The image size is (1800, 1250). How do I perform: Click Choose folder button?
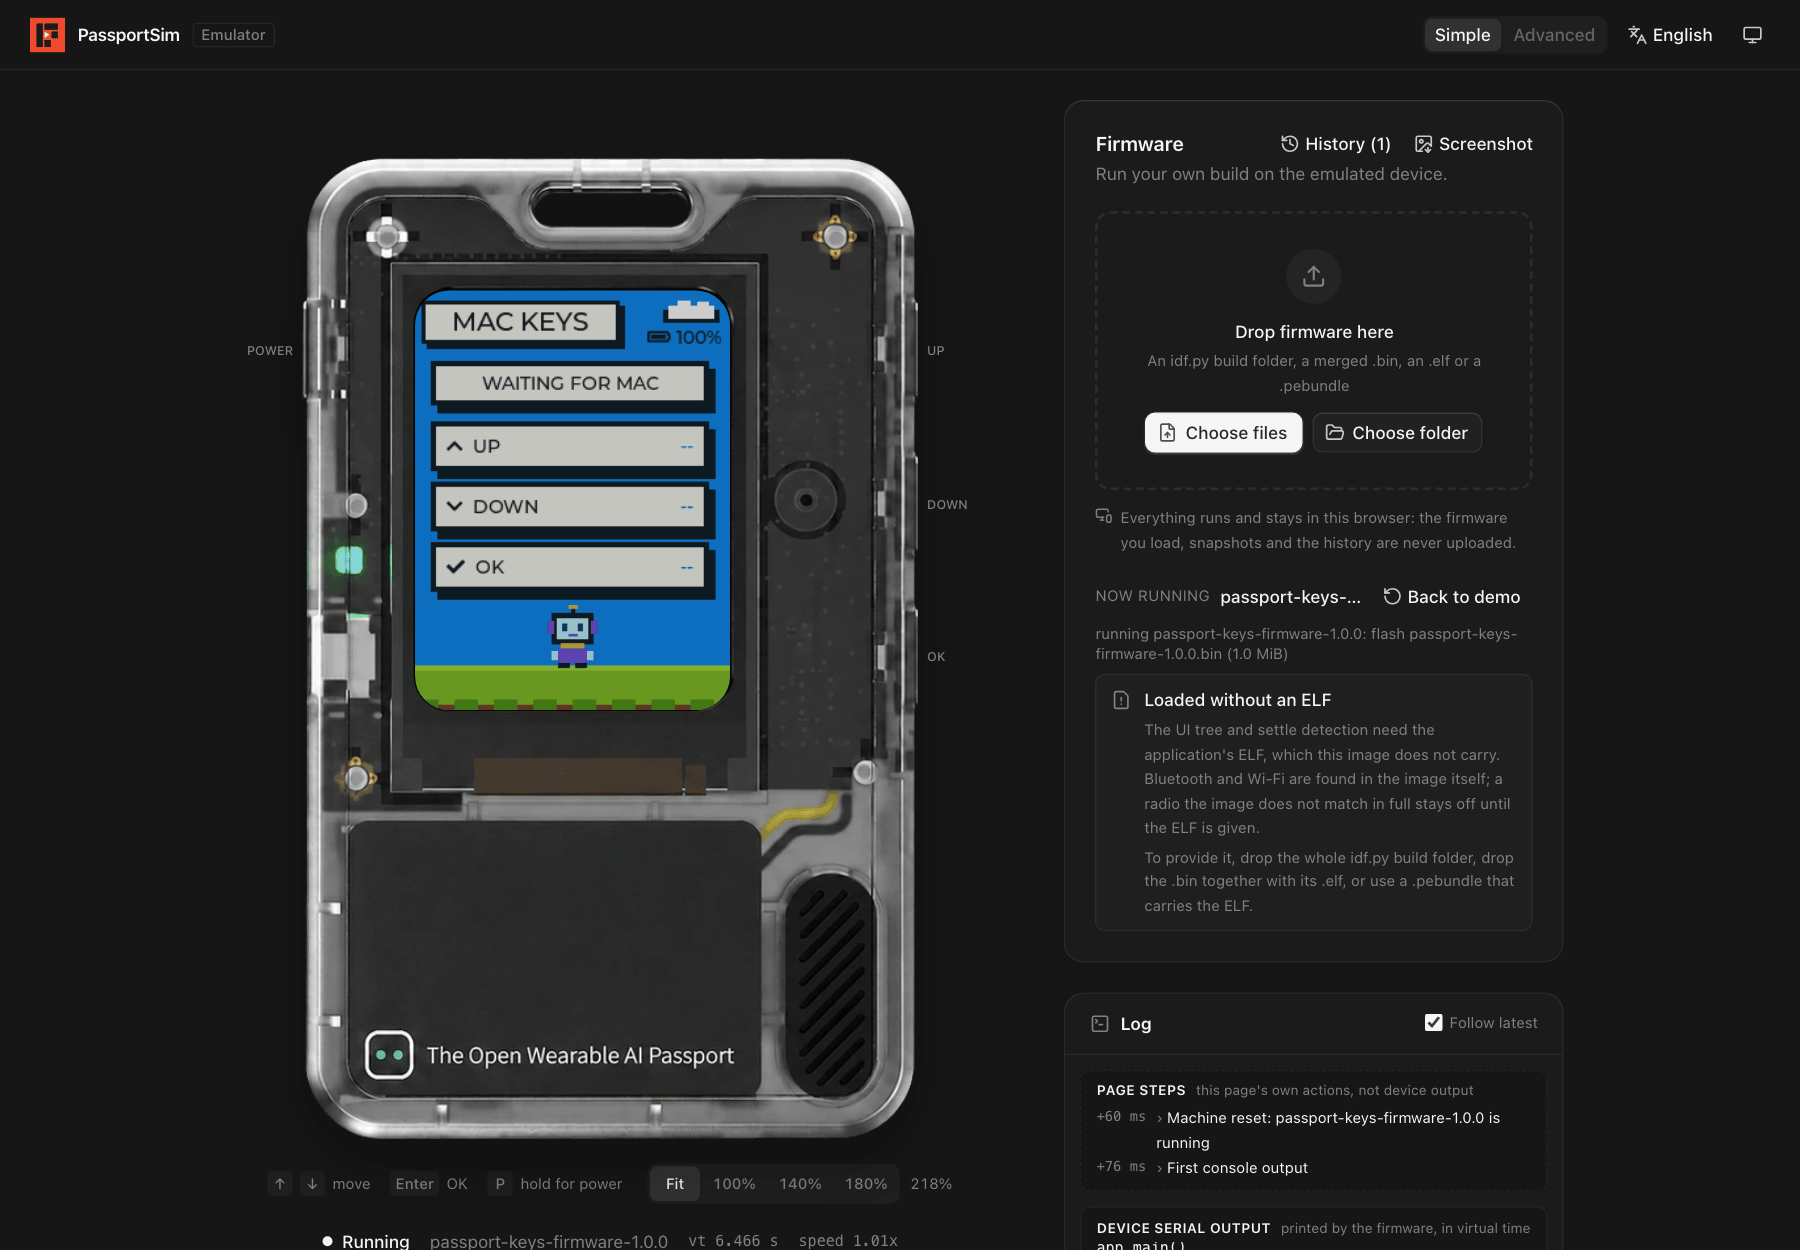coord(1397,433)
